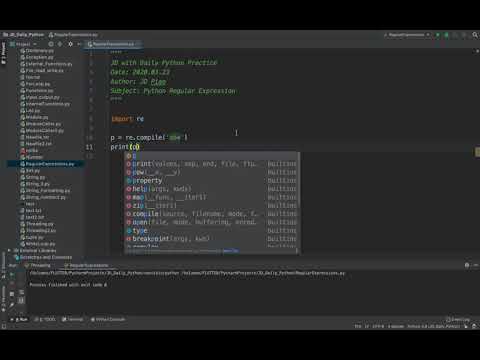Click the Debug bug icon in top toolbar
Image resolution: width=480 pixels, height=360 pixels.
447,35
